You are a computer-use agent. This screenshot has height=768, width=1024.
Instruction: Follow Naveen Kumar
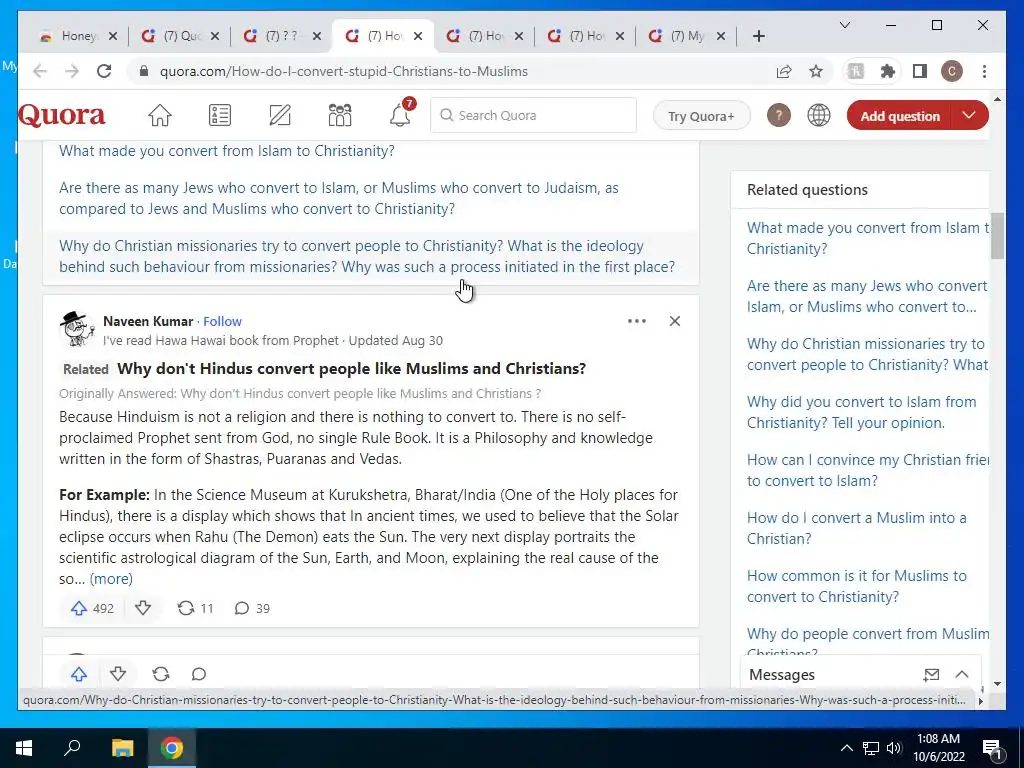(222, 321)
